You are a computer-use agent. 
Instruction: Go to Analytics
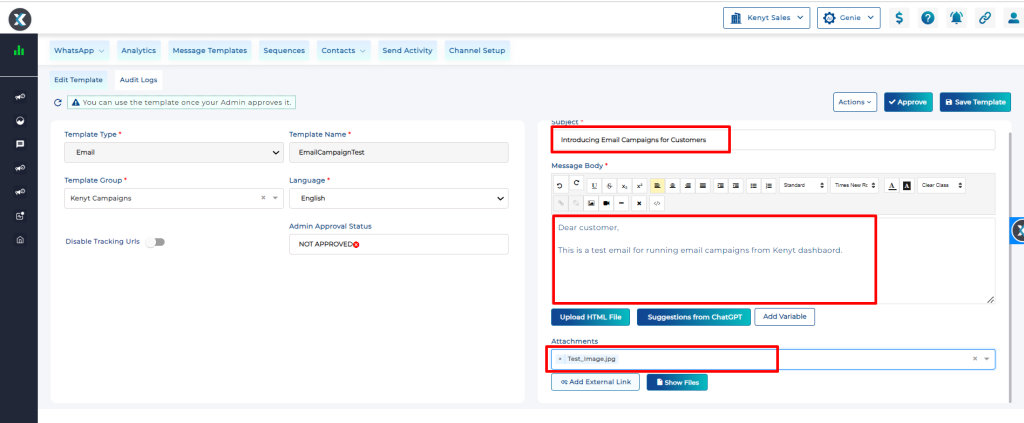point(138,50)
